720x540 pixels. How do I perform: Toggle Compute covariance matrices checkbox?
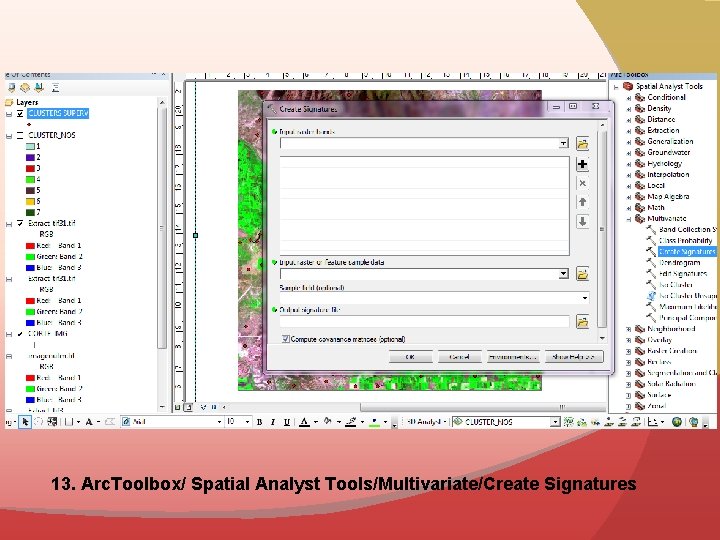click(286, 339)
